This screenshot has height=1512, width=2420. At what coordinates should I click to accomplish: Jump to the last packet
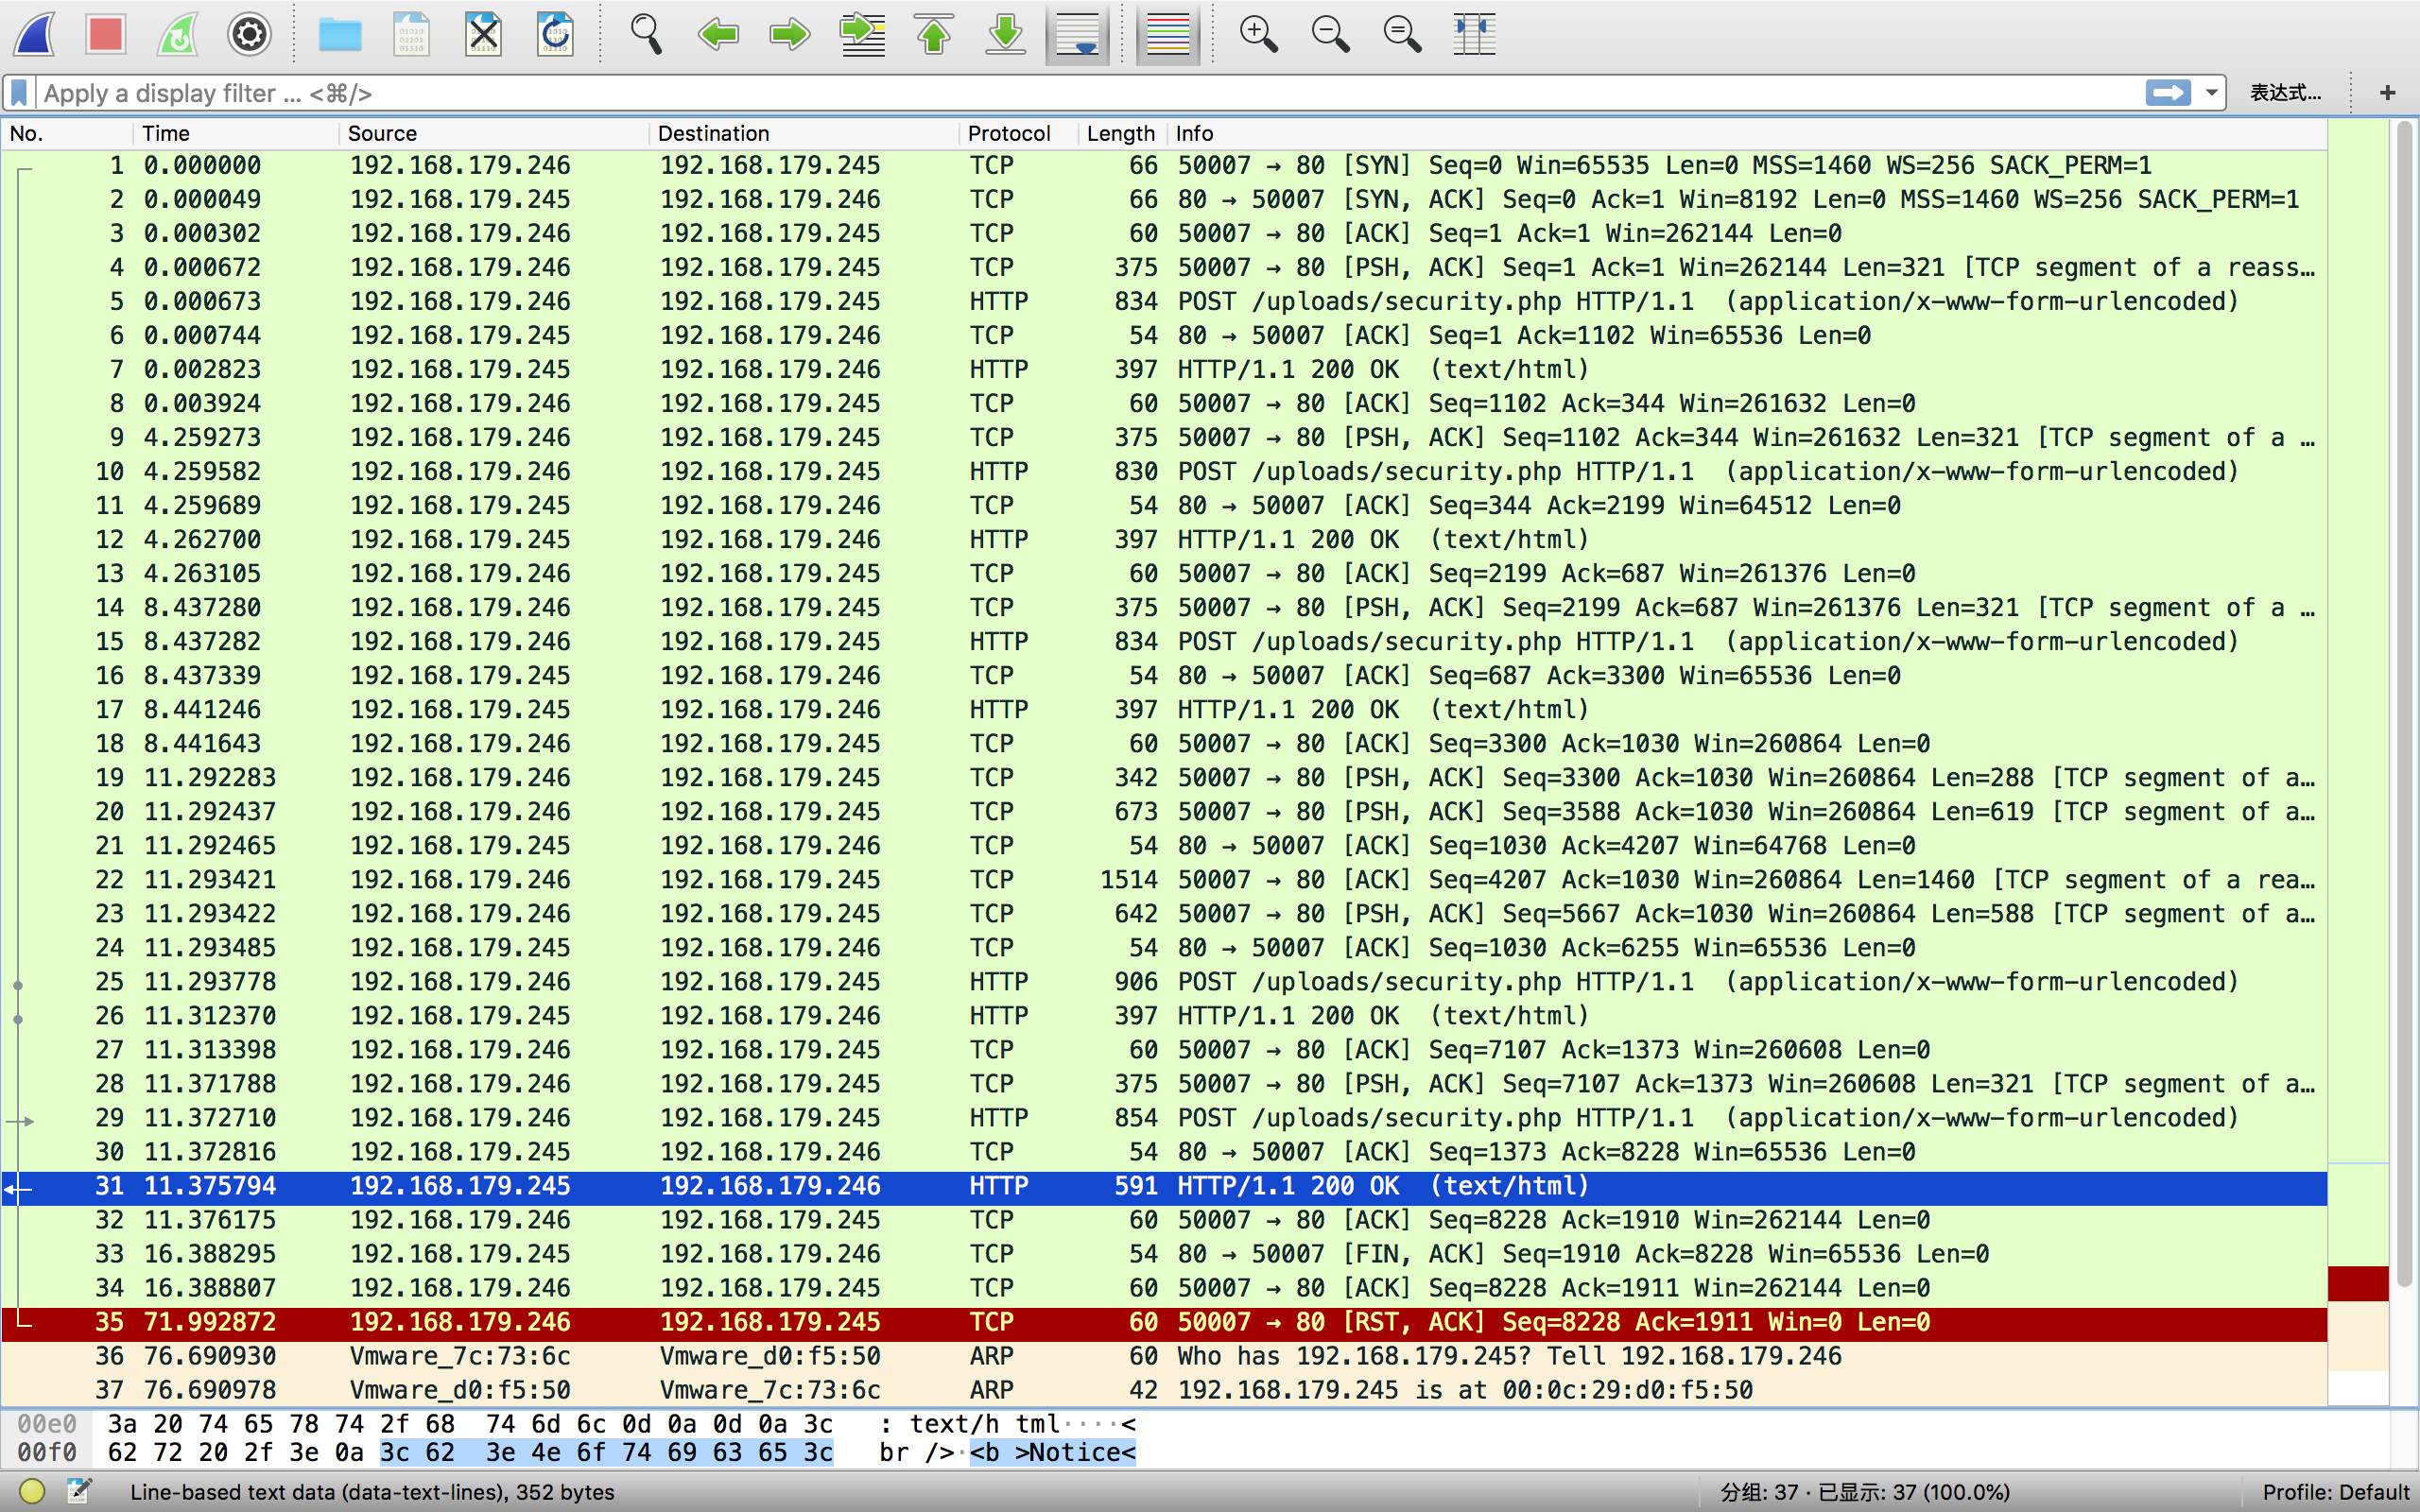click(1006, 34)
